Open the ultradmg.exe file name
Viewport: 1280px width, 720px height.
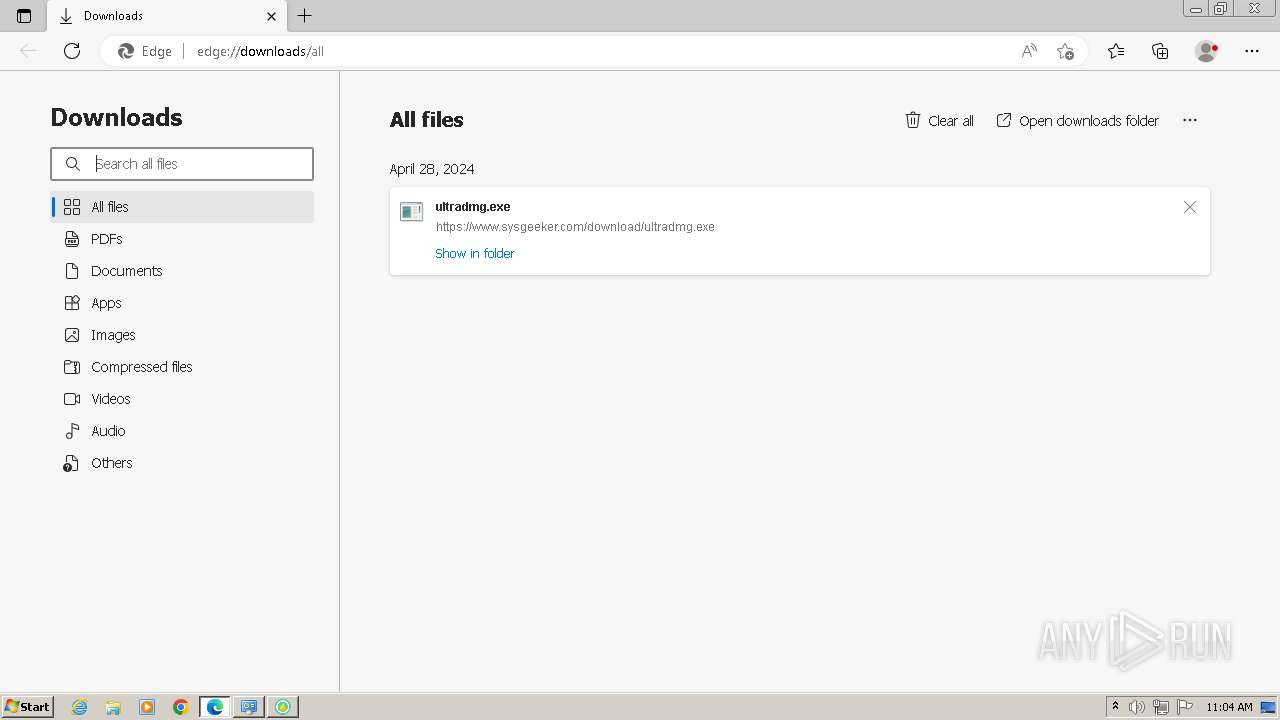[x=473, y=207]
